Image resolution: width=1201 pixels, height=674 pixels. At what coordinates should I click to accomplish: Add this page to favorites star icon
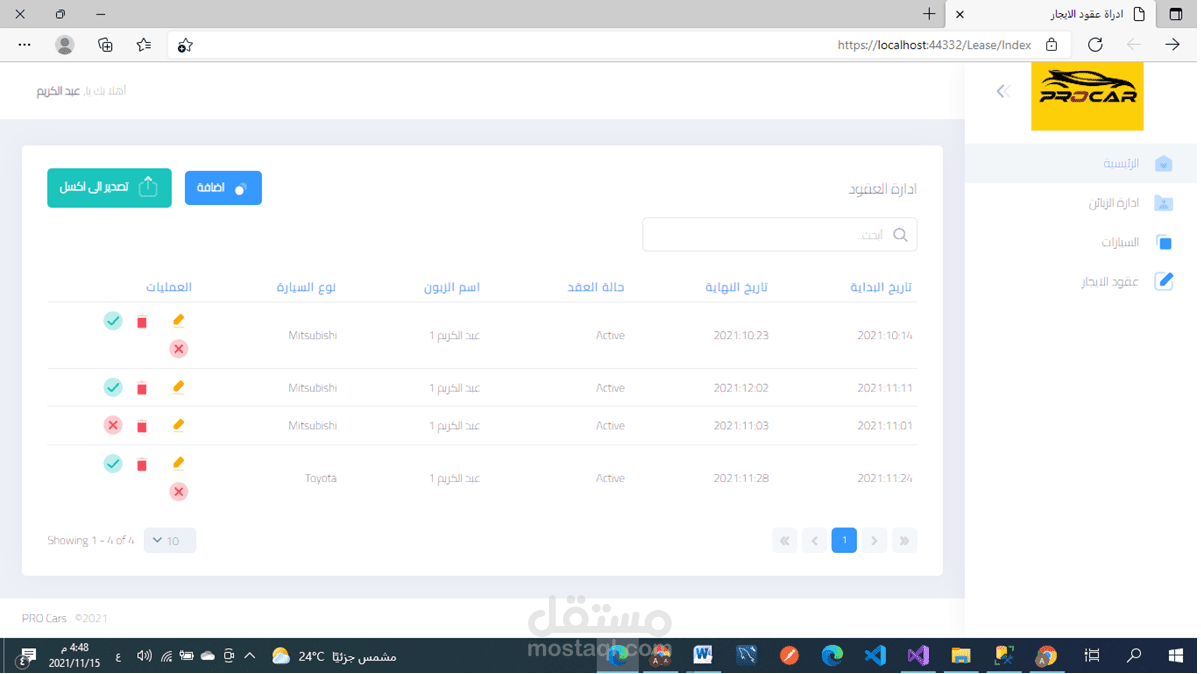click(x=185, y=45)
